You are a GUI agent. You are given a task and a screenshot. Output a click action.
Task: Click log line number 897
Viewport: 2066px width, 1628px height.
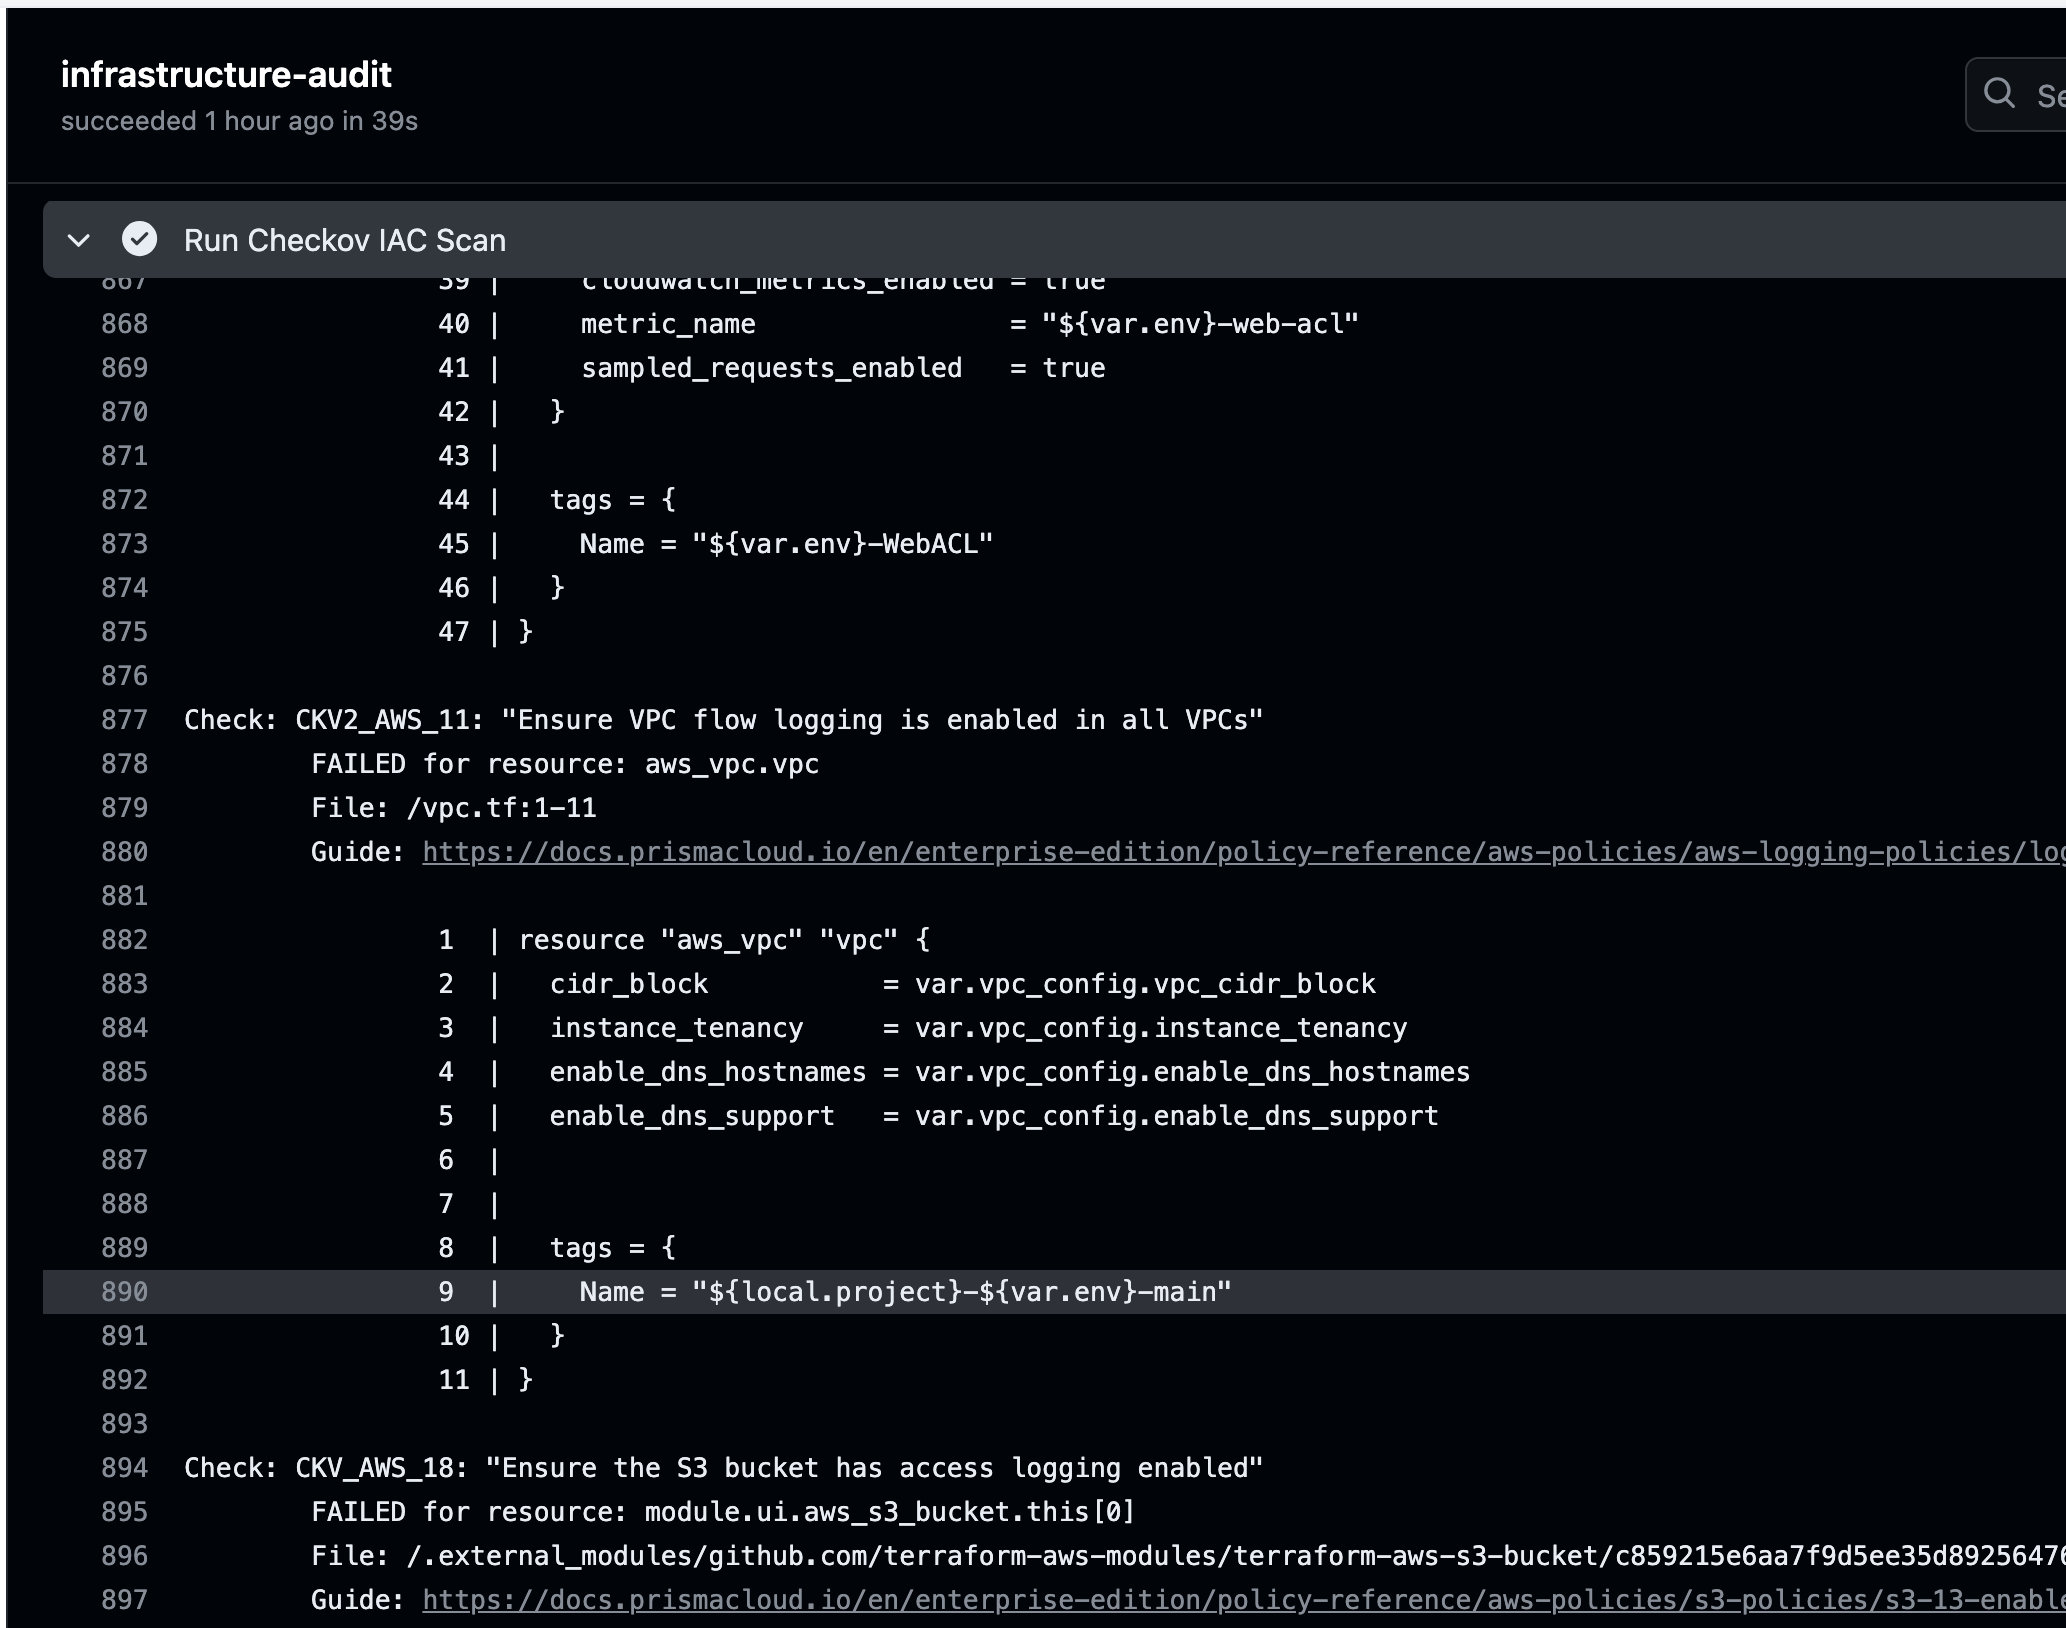(124, 1600)
